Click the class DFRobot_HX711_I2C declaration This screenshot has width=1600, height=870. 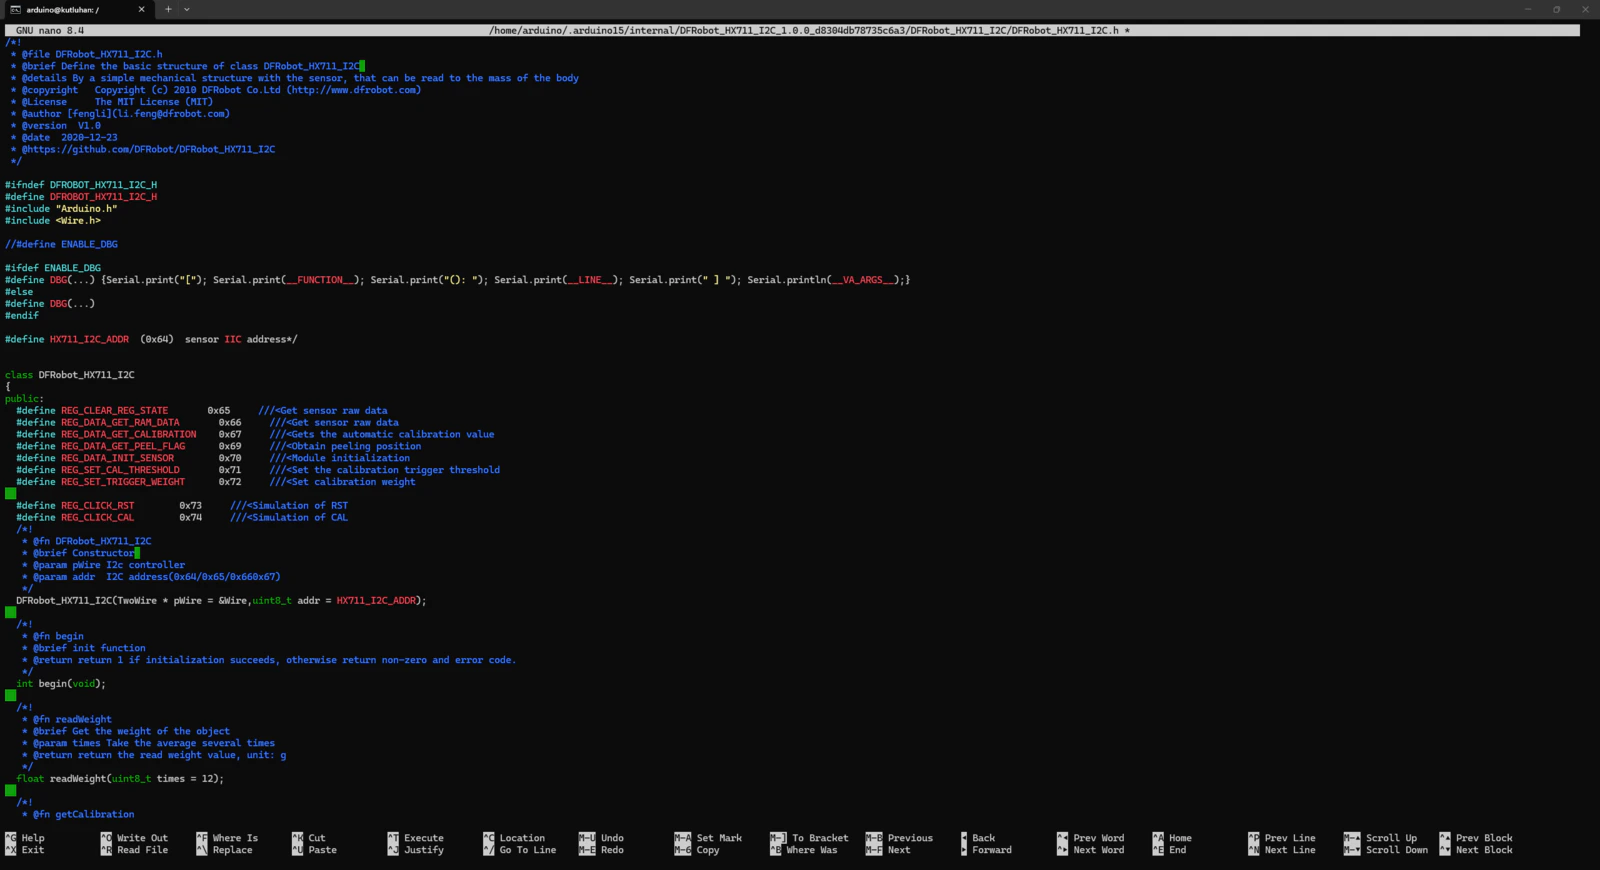click(x=70, y=374)
